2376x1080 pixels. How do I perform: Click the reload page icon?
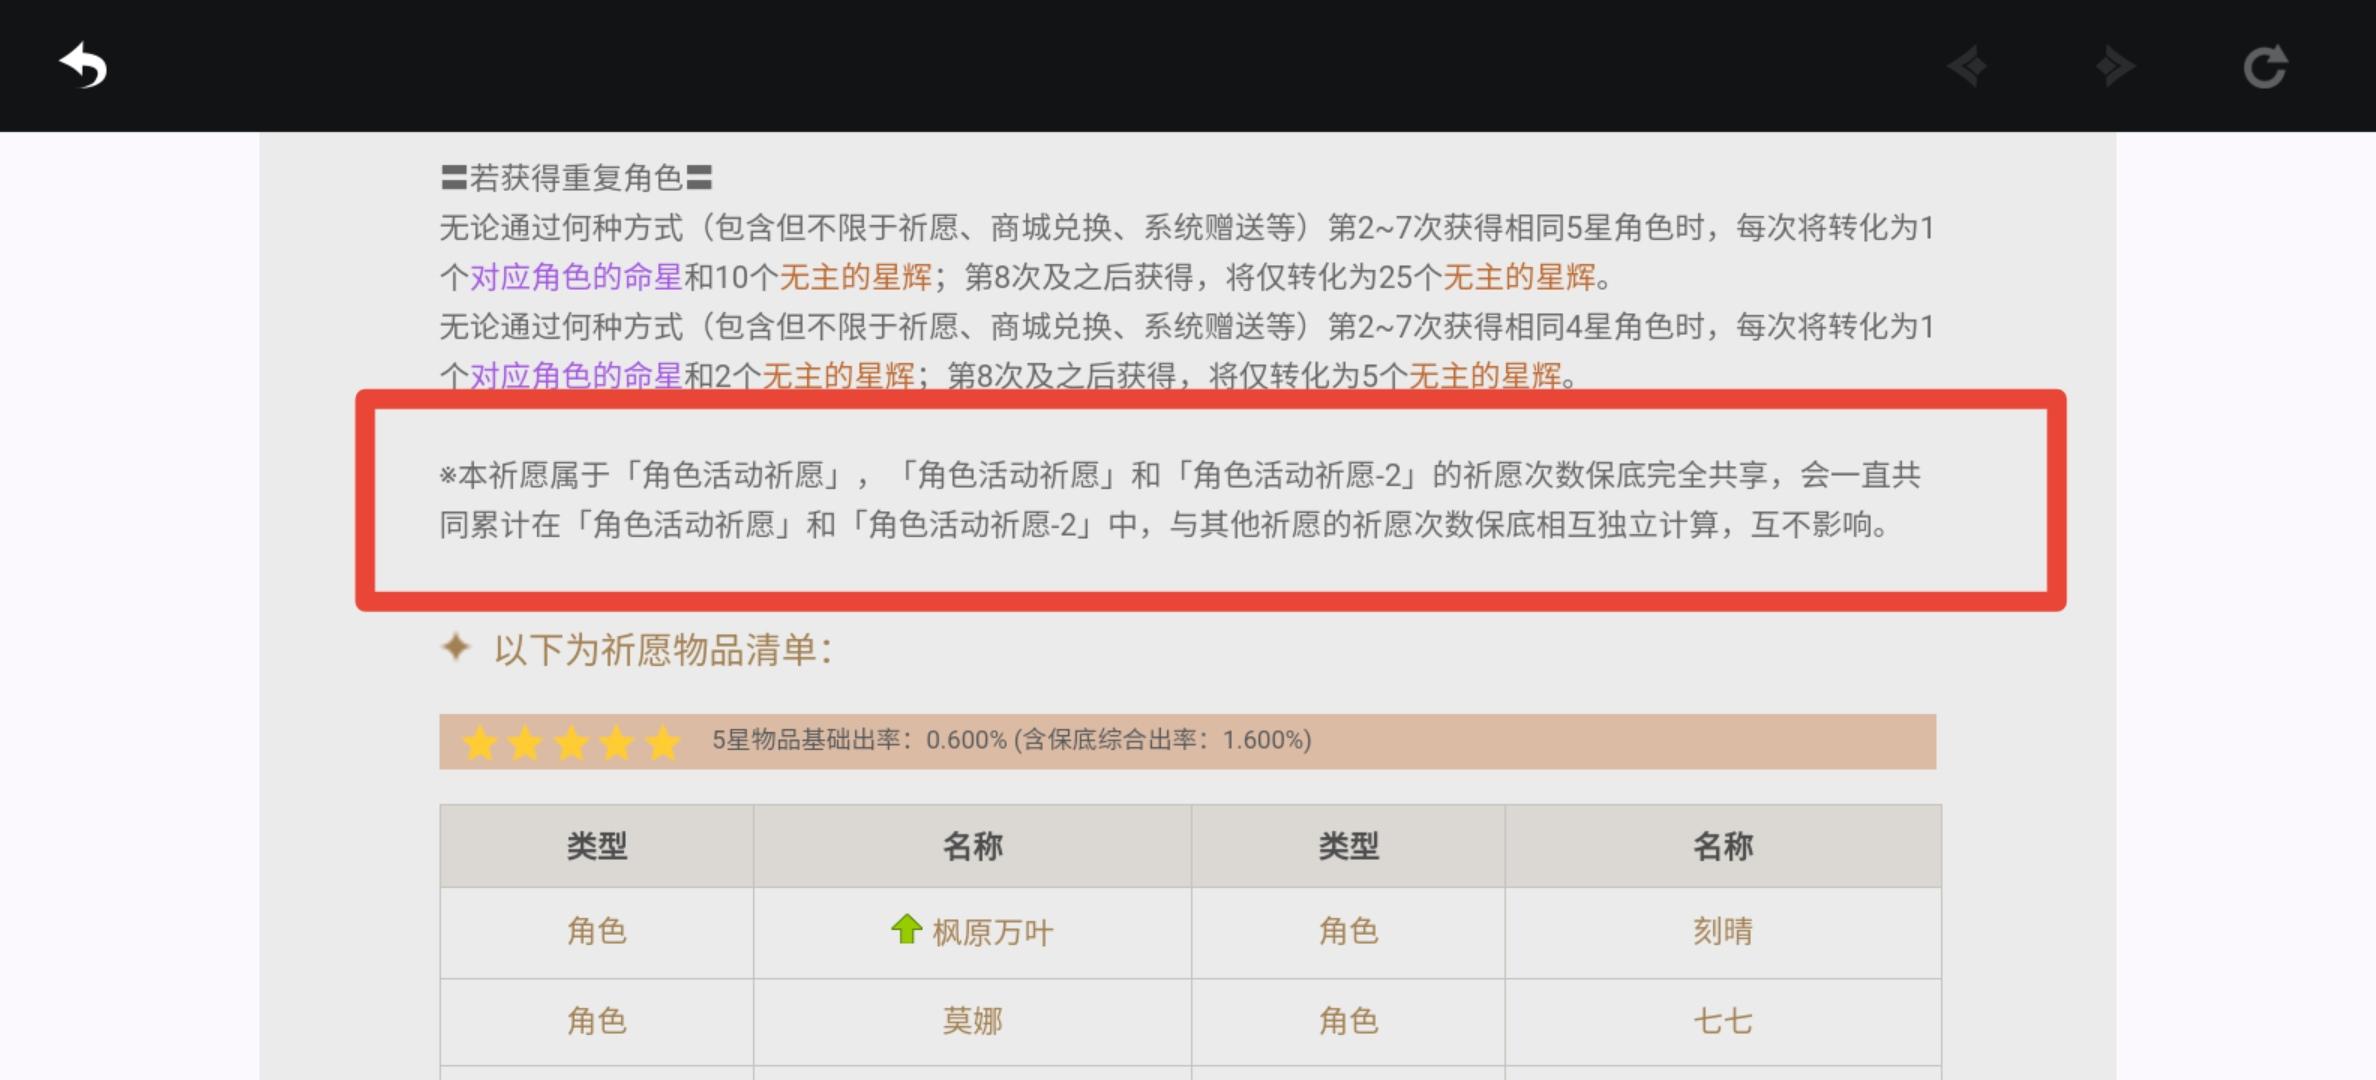[2264, 67]
